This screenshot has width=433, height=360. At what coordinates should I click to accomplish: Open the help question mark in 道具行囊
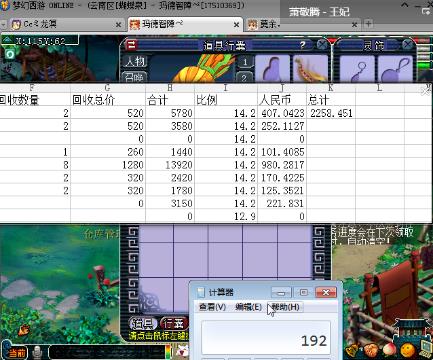(x=302, y=45)
